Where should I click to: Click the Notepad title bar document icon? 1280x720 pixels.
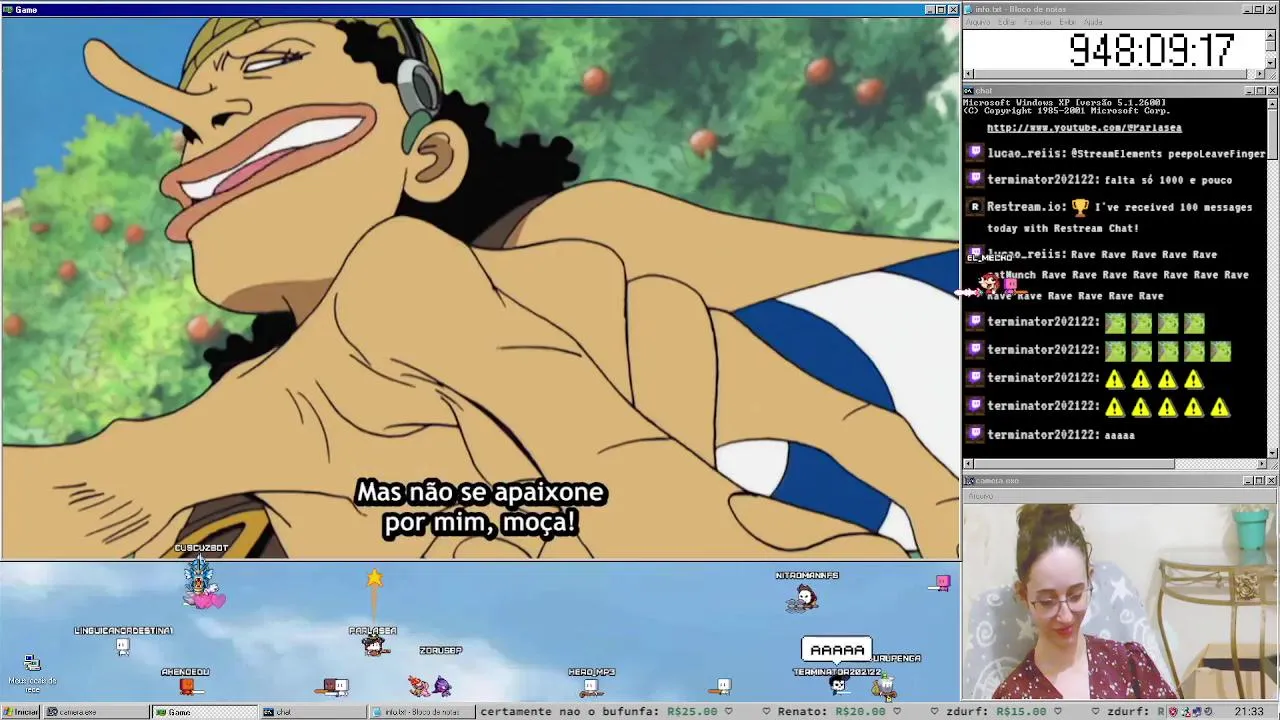[x=969, y=9]
